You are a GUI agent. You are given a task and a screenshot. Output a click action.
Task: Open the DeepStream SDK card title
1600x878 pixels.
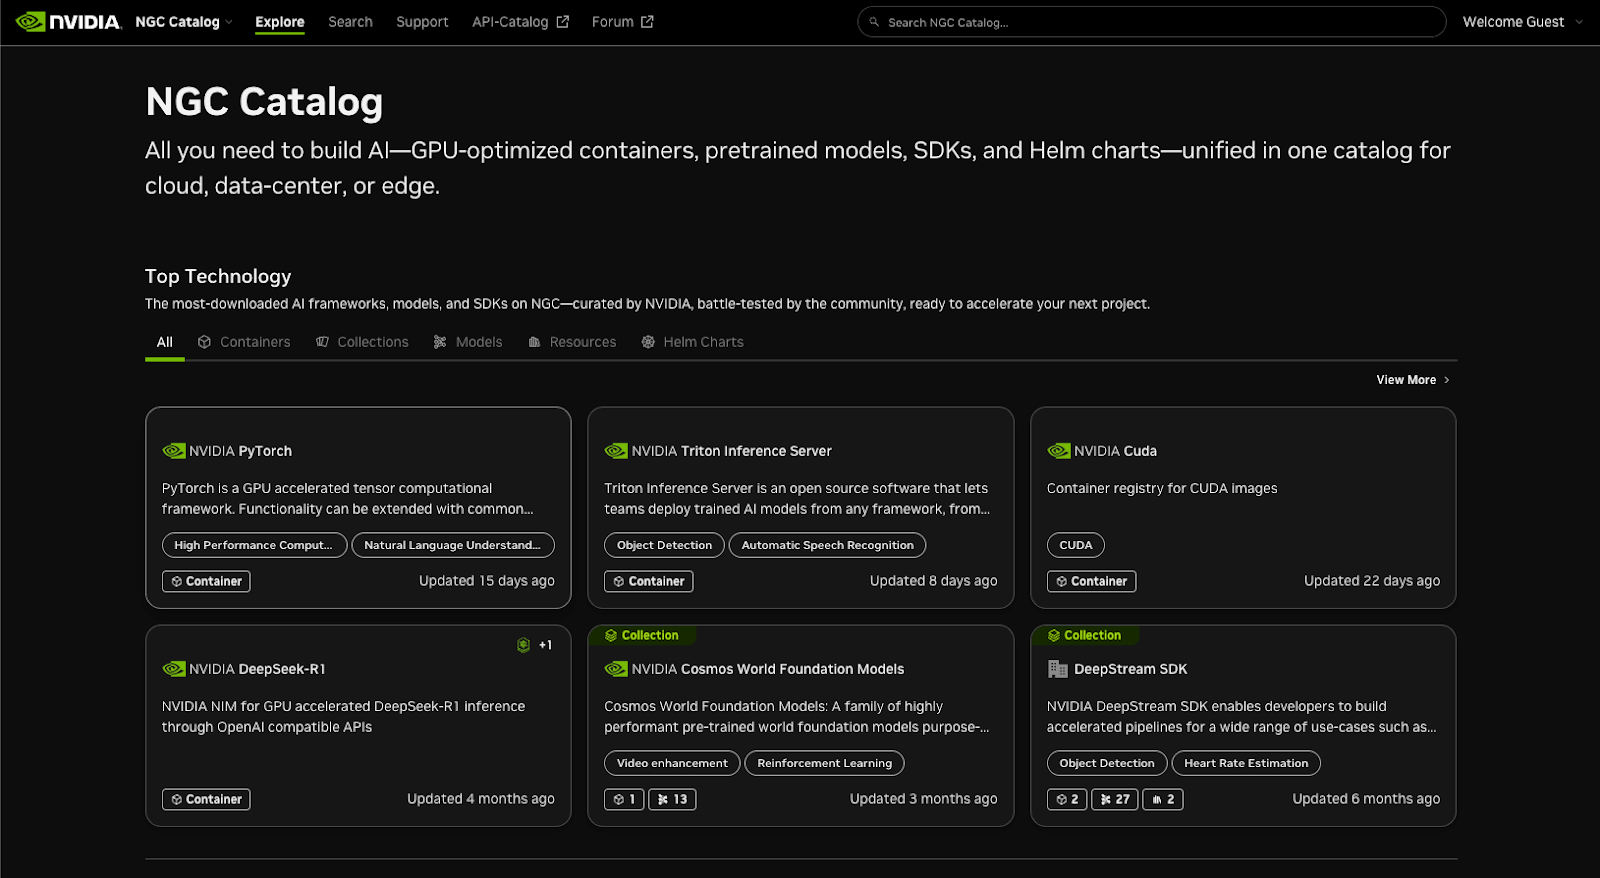coord(1130,669)
